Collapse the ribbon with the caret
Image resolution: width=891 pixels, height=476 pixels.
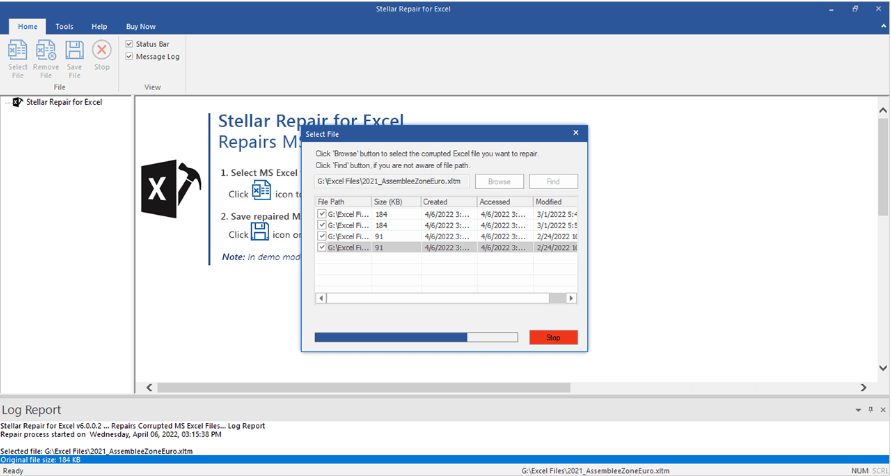(884, 26)
